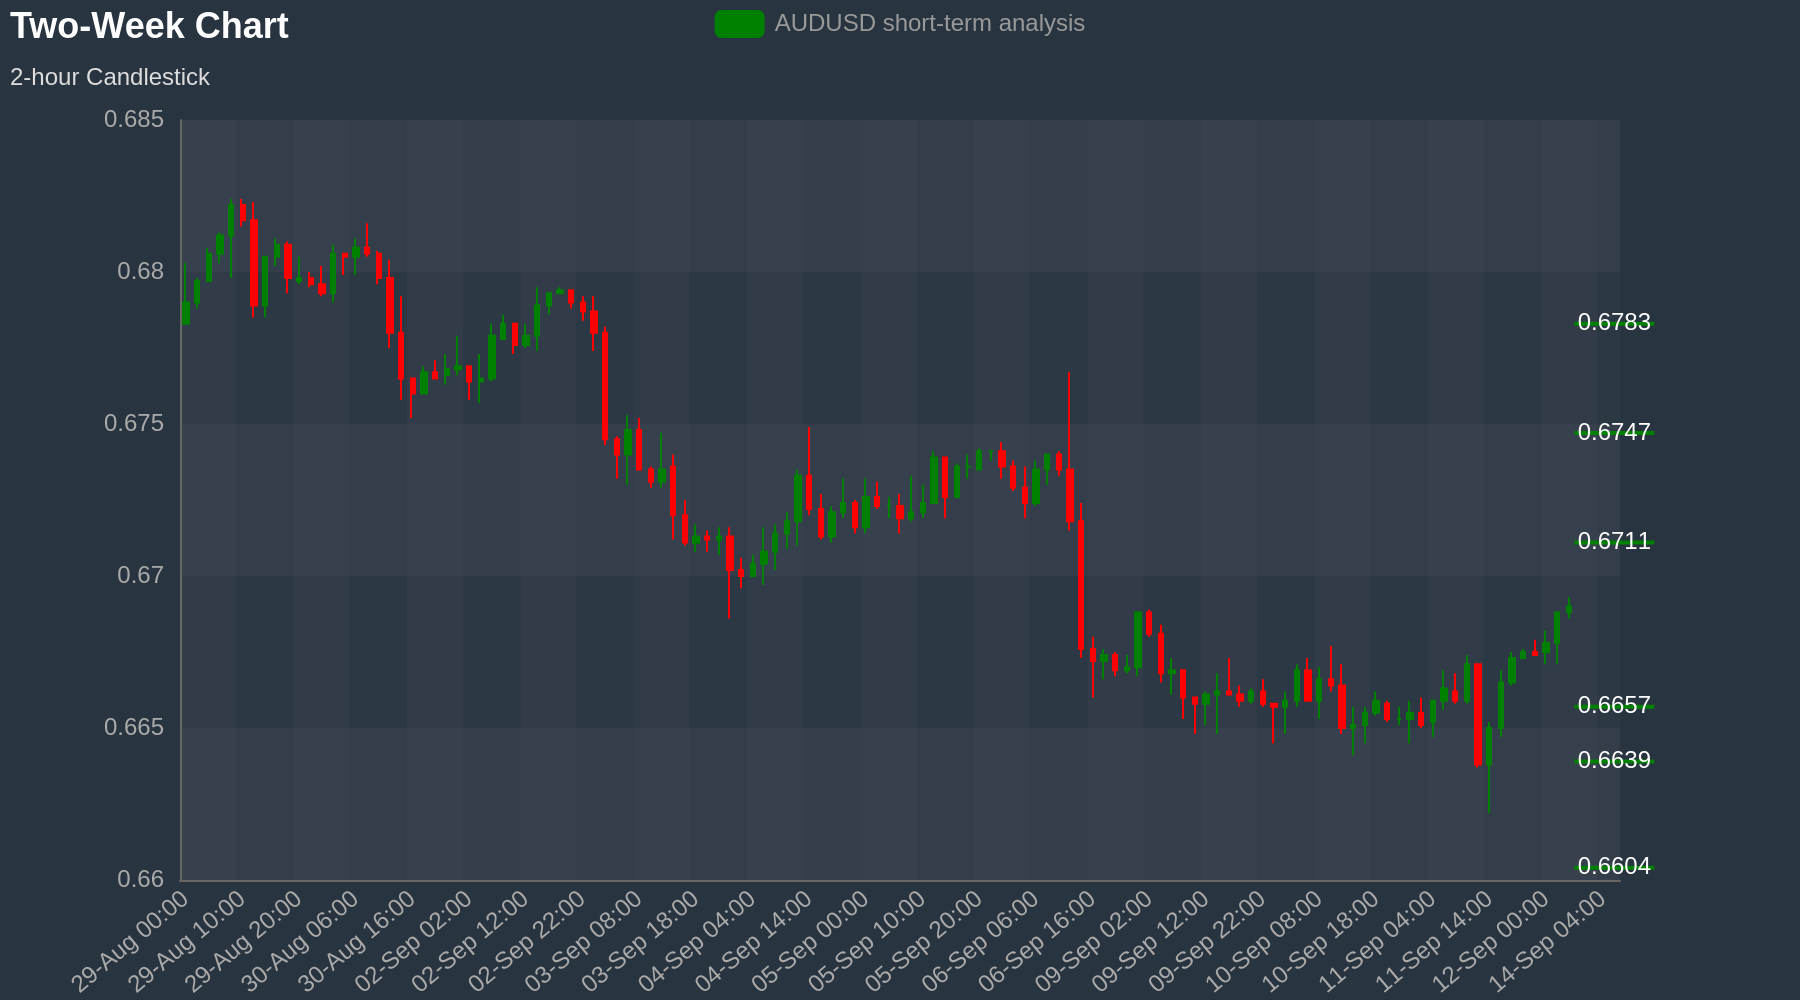The image size is (1800, 1000).
Task: Click the 0.6783 price level label
Action: [1614, 322]
